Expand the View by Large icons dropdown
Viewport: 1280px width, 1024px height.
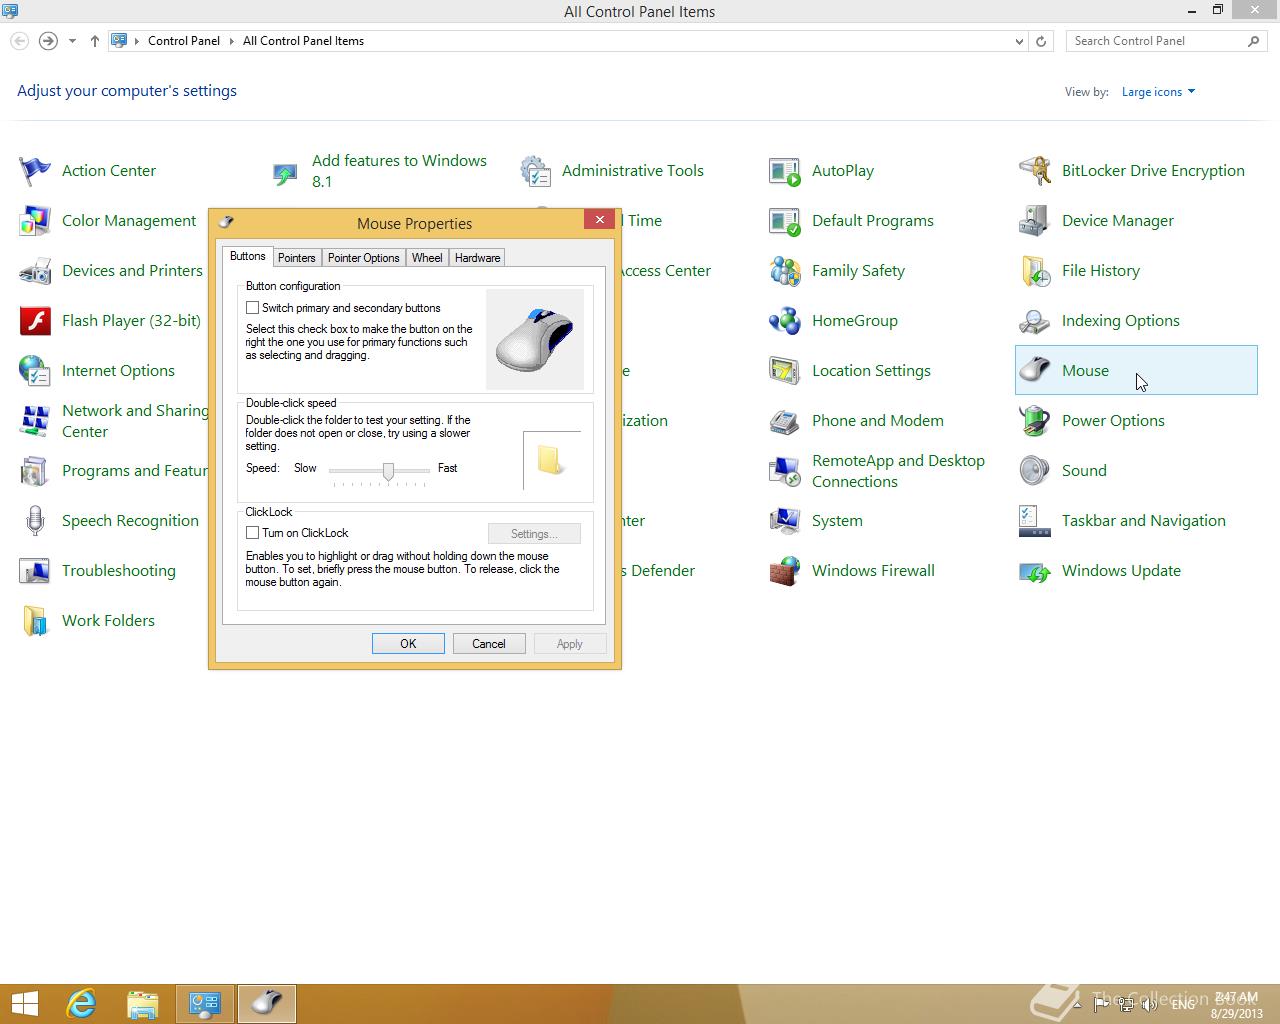[x=1158, y=92]
